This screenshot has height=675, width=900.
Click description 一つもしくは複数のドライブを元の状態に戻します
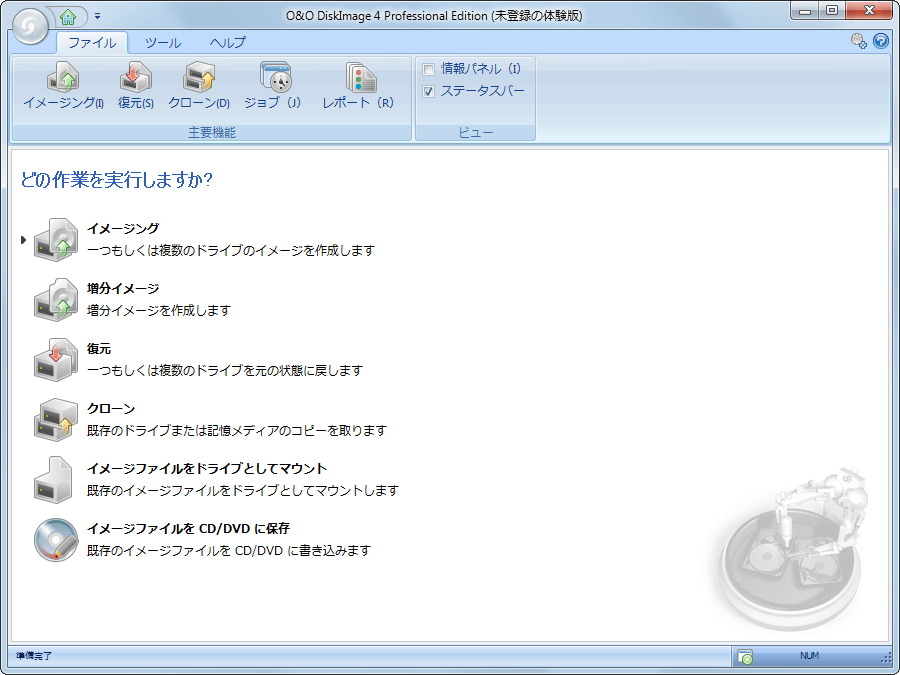pos(225,370)
